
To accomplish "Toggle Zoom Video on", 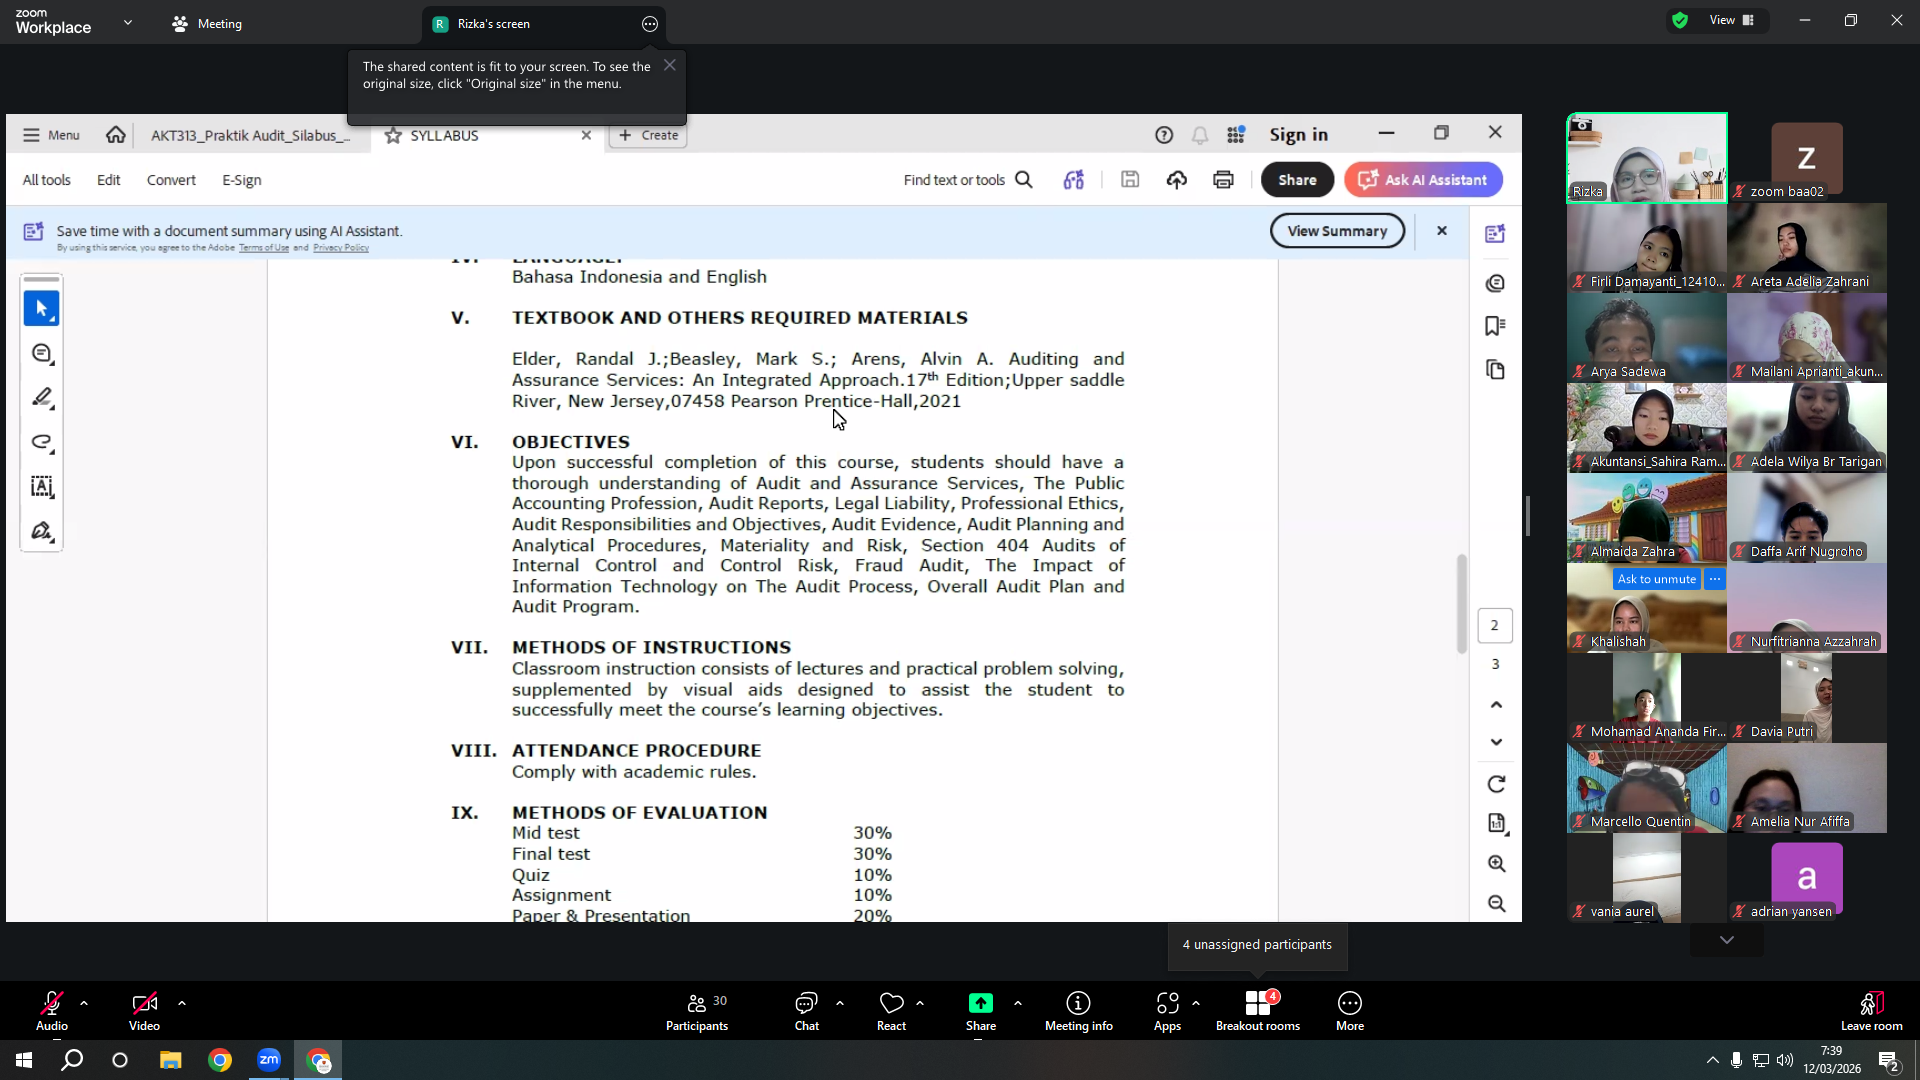I will pos(144,1011).
